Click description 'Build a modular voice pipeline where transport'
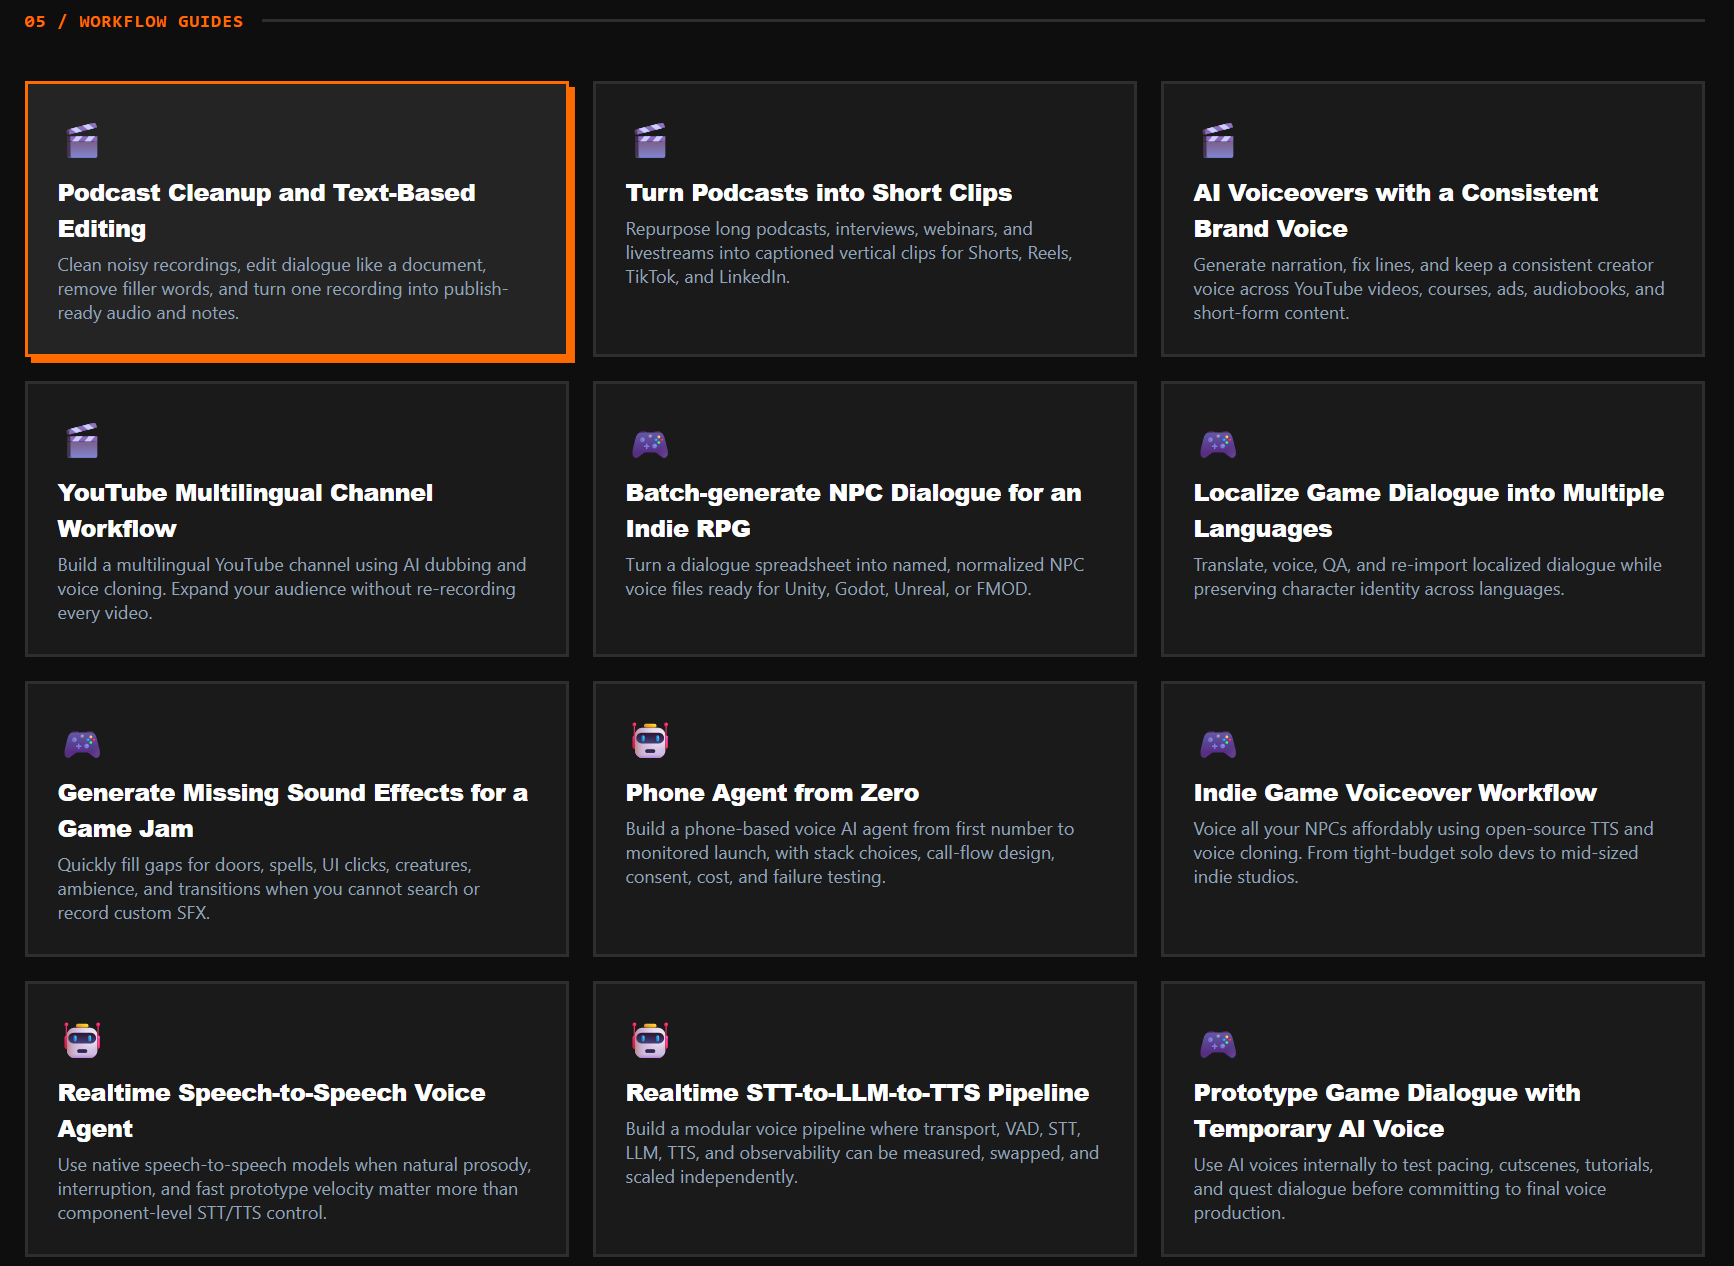The image size is (1734, 1266). coord(862,1153)
